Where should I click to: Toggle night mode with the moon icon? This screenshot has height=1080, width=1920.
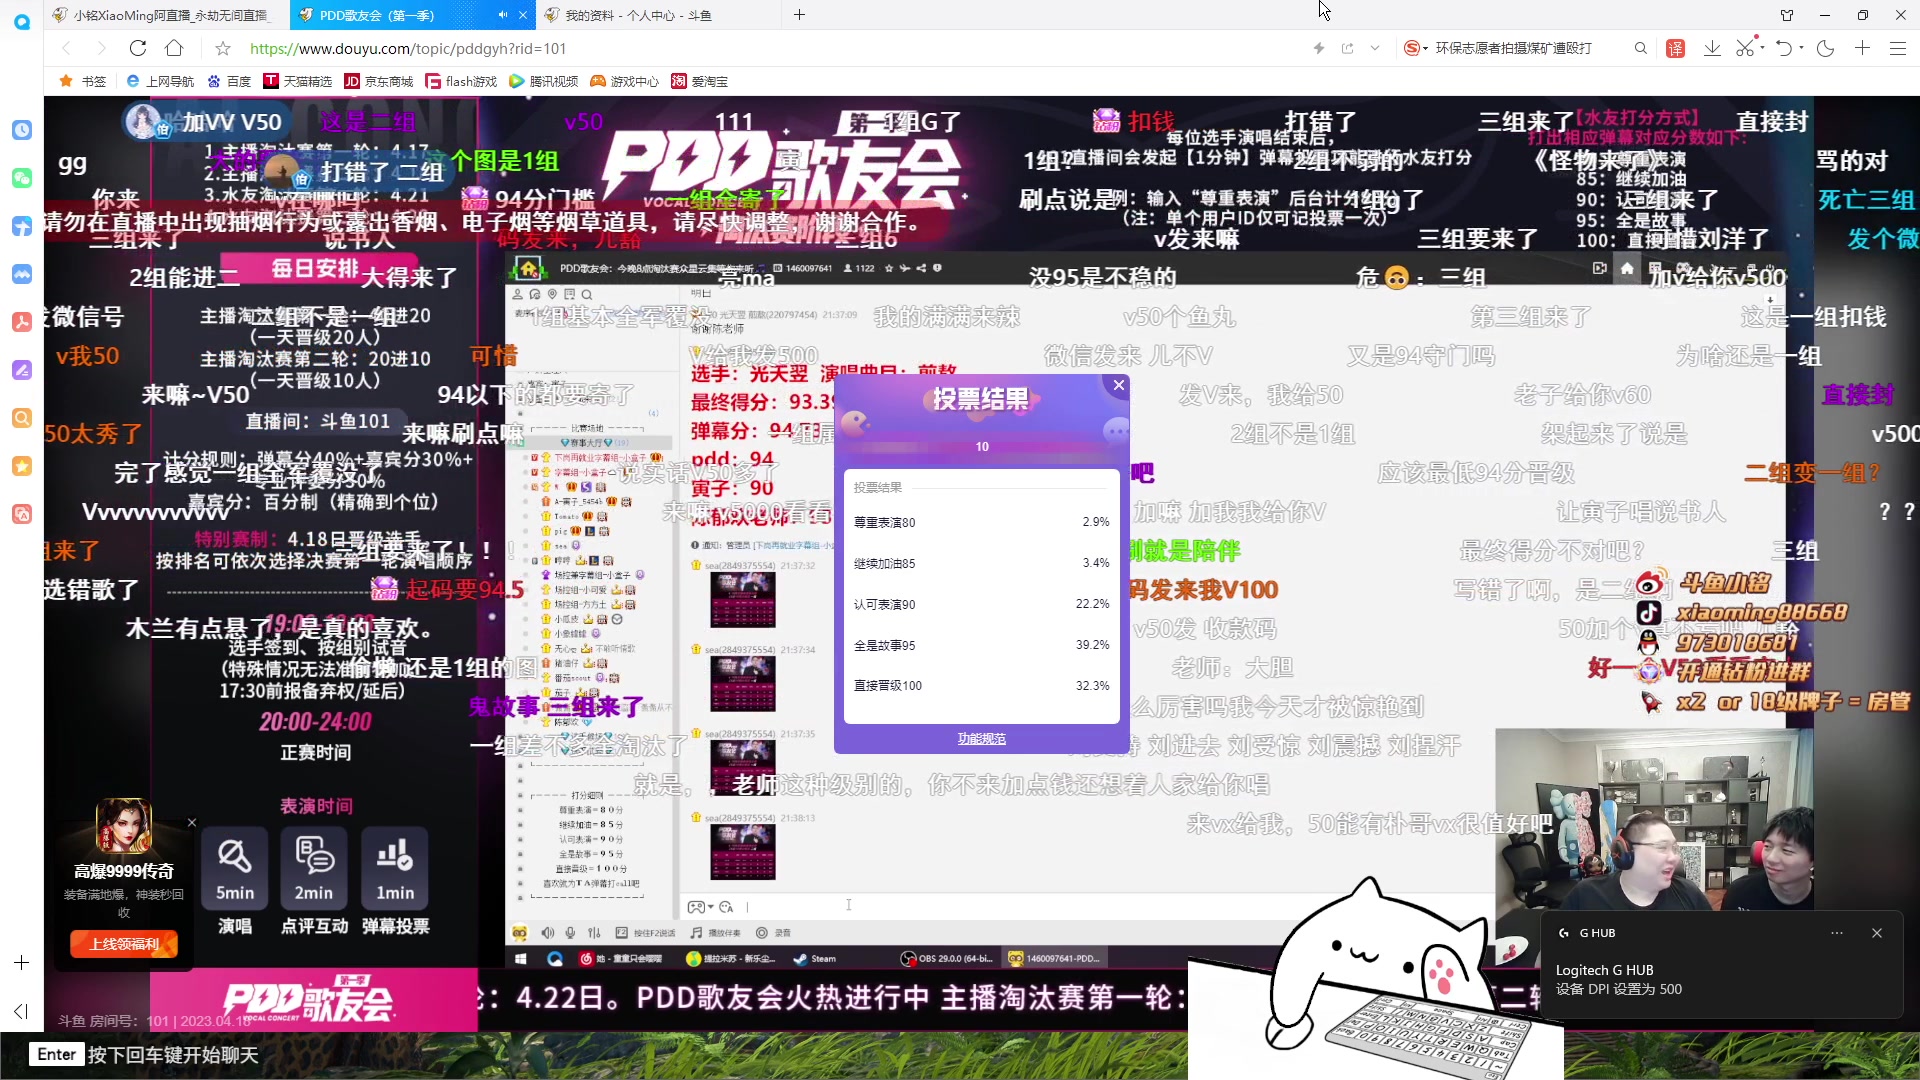(x=1825, y=48)
